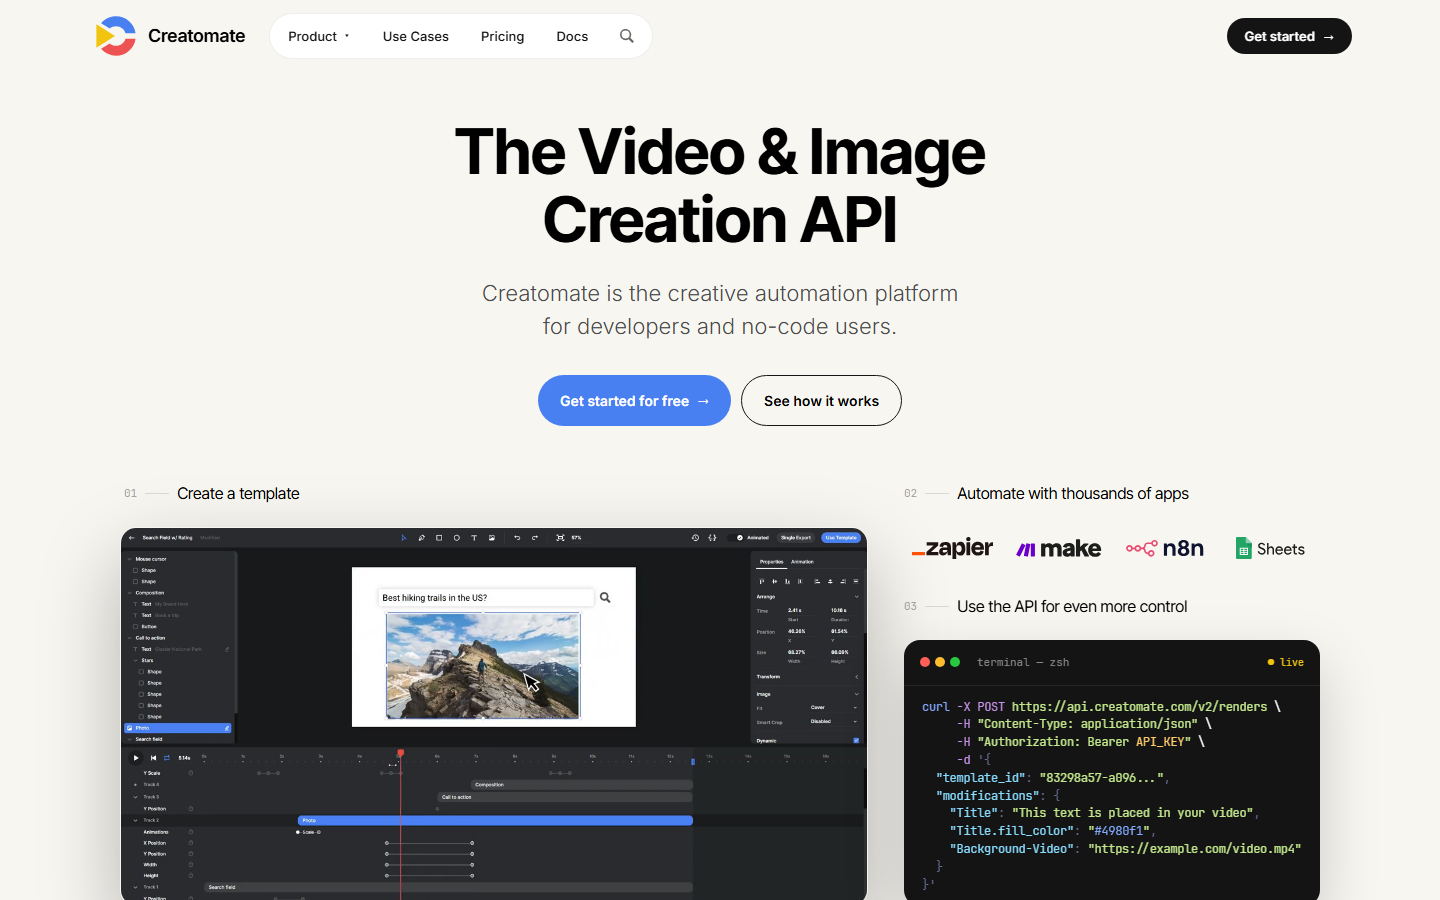
Task: Open Pricing in navigation
Action: tap(502, 36)
